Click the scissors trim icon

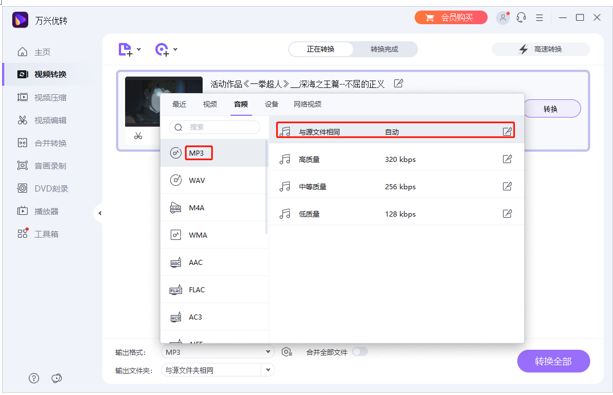click(138, 136)
